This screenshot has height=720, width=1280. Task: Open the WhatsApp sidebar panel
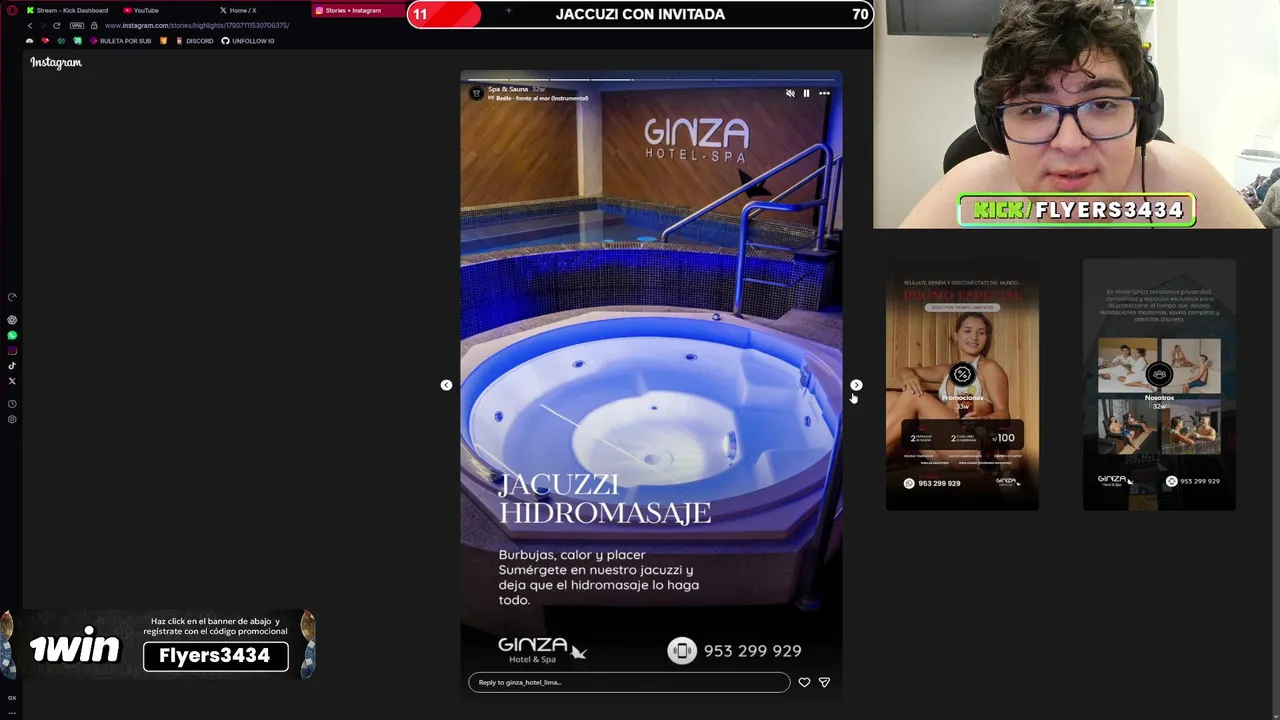coord(12,335)
